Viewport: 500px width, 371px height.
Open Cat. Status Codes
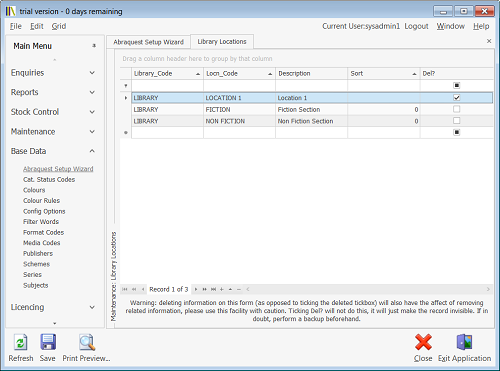tap(49, 180)
